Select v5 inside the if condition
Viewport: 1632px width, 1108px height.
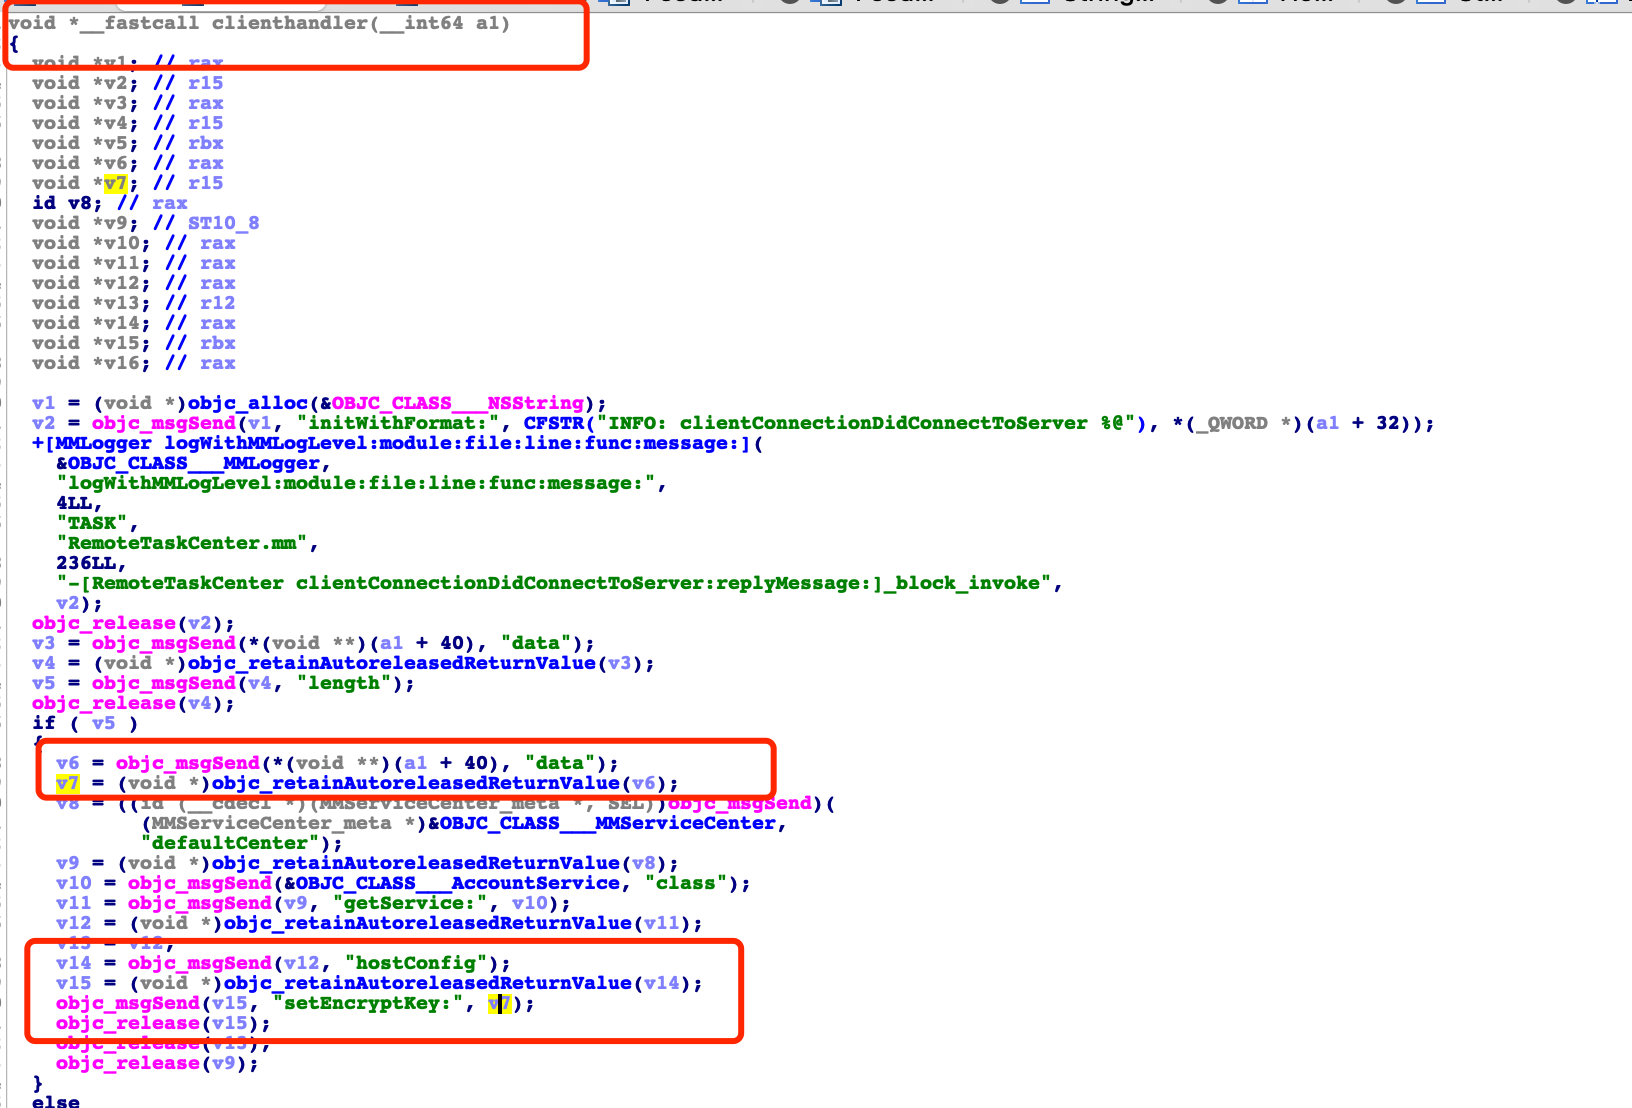(103, 723)
